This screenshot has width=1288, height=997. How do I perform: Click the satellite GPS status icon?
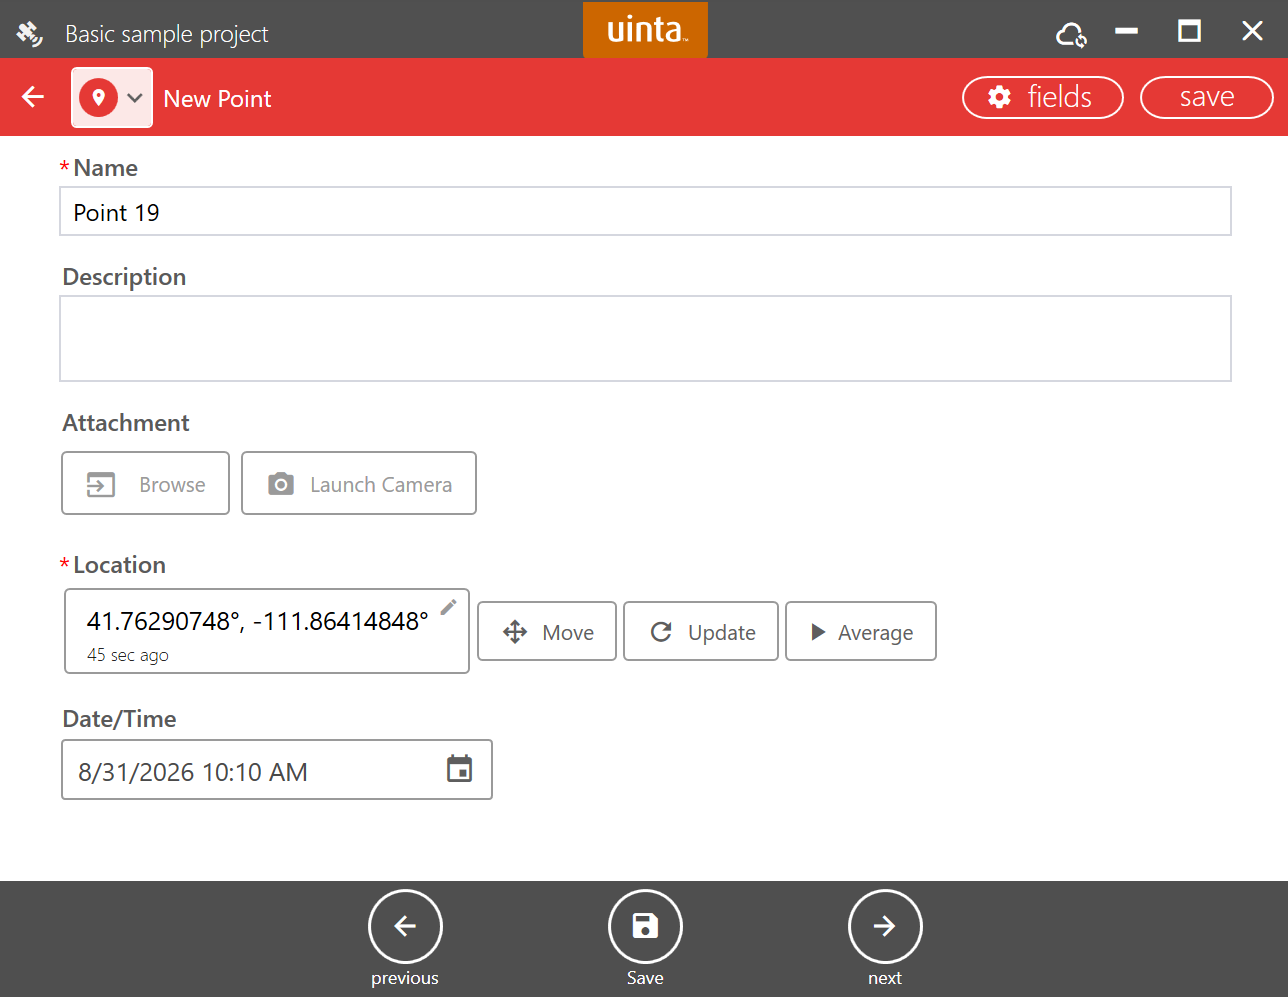pos(29,33)
